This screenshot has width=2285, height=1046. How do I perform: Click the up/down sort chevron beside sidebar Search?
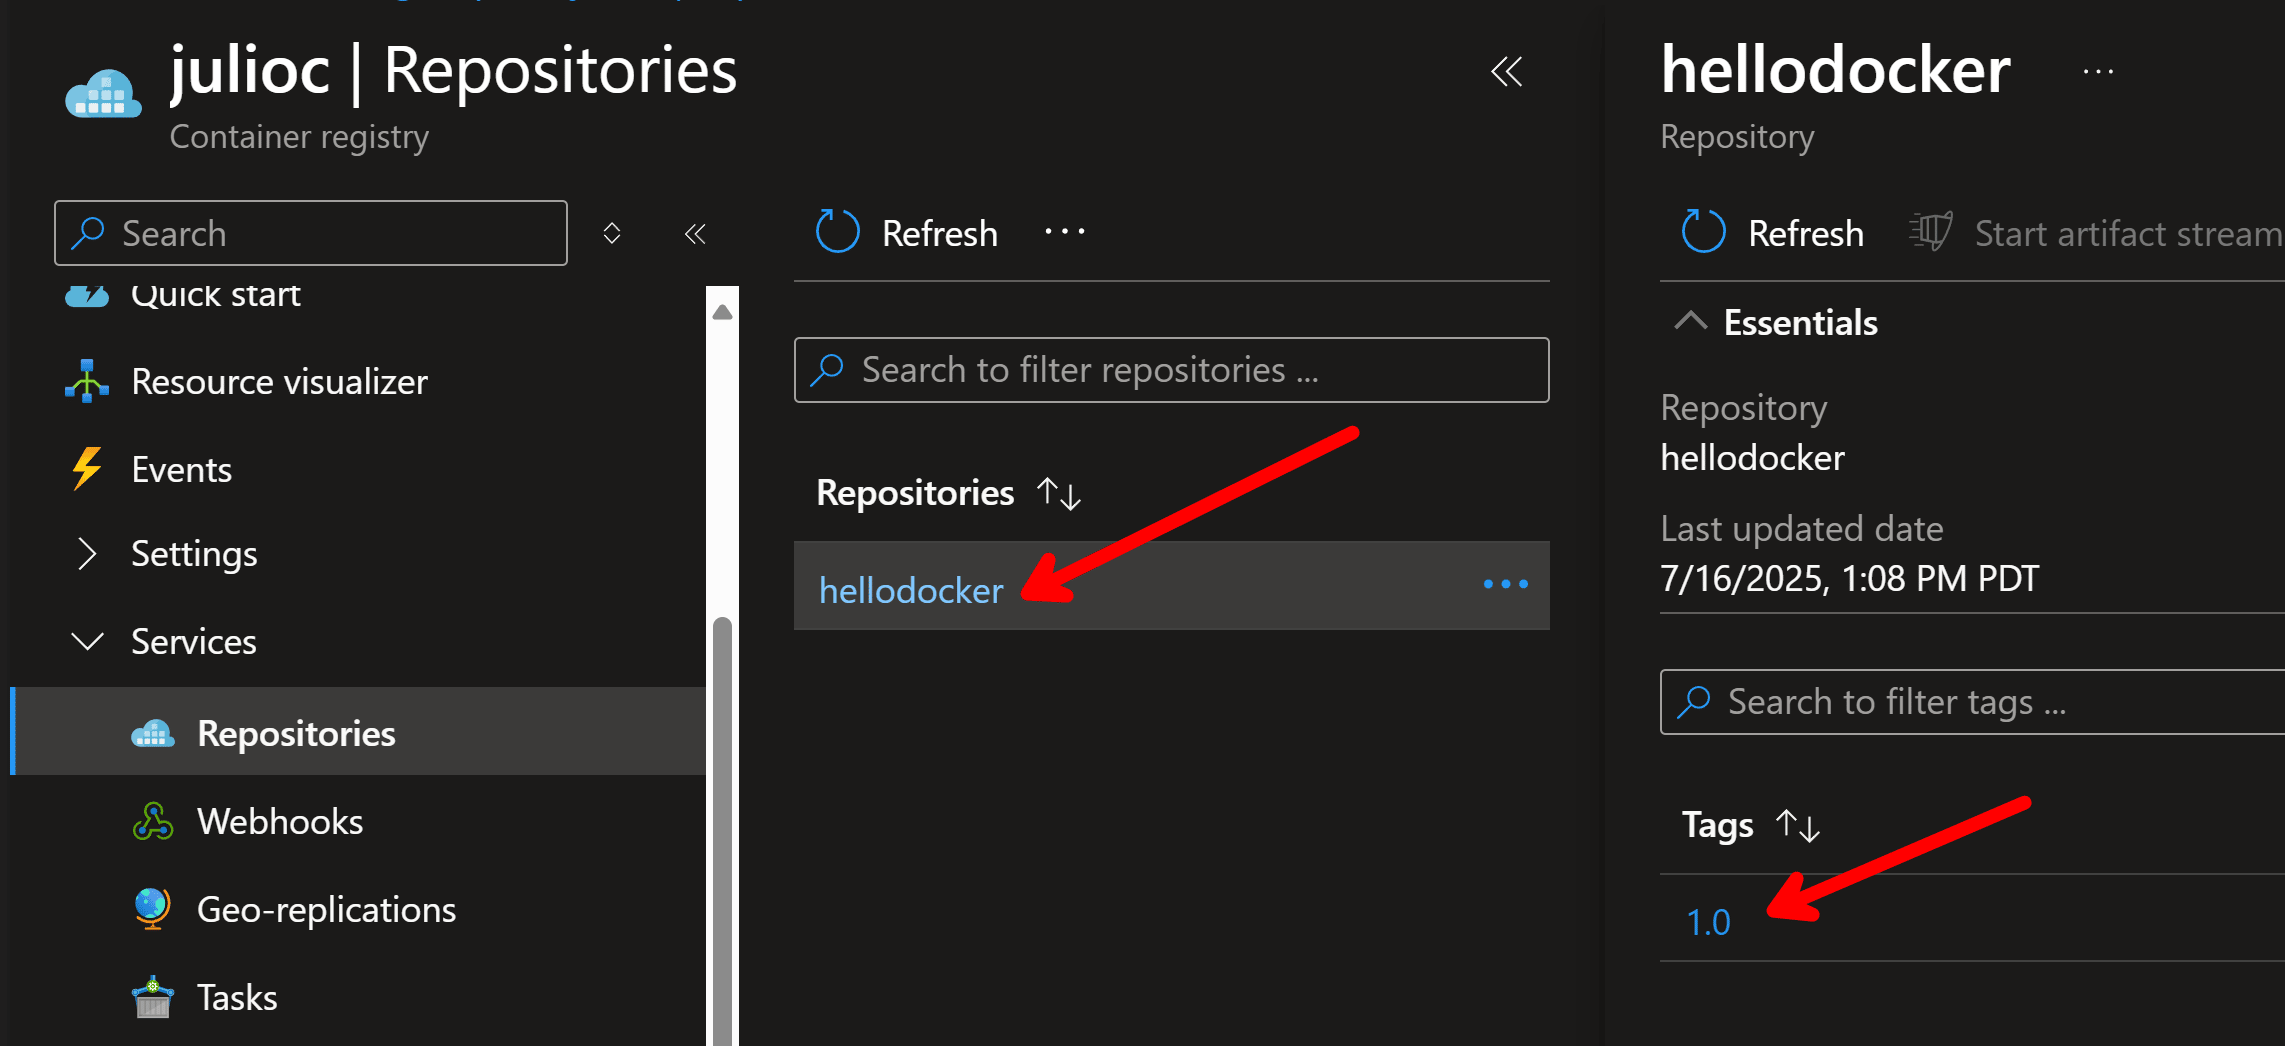[x=612, y=233]
